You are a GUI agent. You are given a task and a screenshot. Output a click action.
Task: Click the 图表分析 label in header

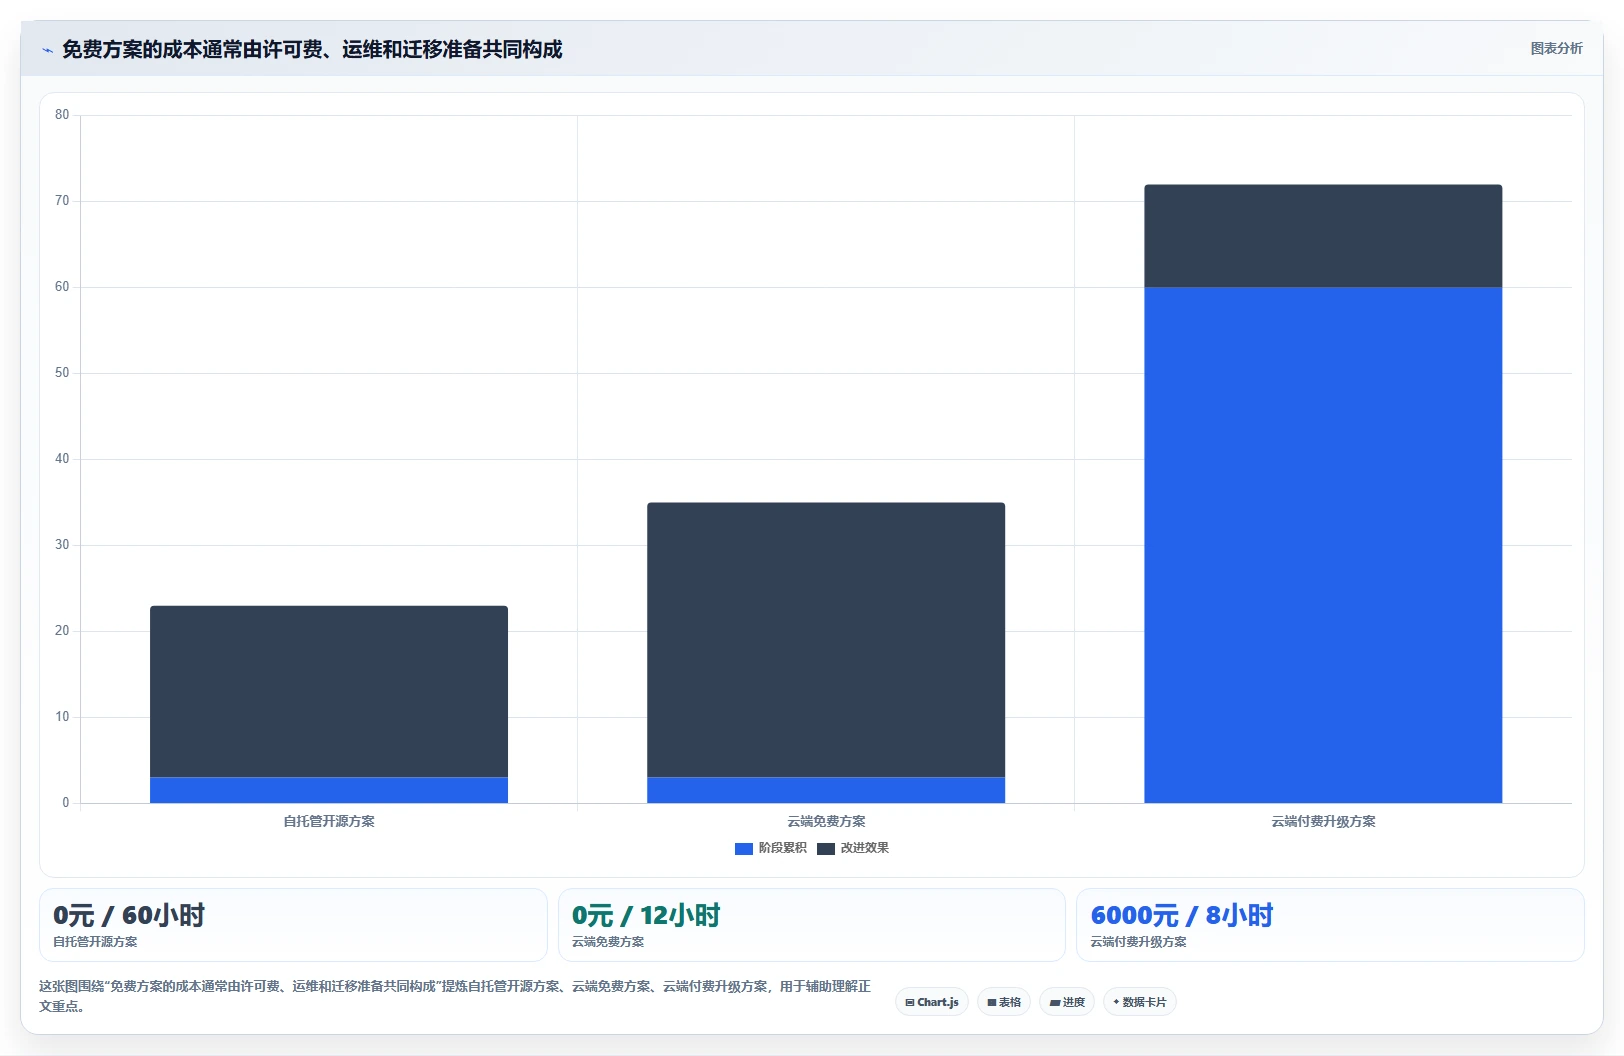coord(1556,48)
